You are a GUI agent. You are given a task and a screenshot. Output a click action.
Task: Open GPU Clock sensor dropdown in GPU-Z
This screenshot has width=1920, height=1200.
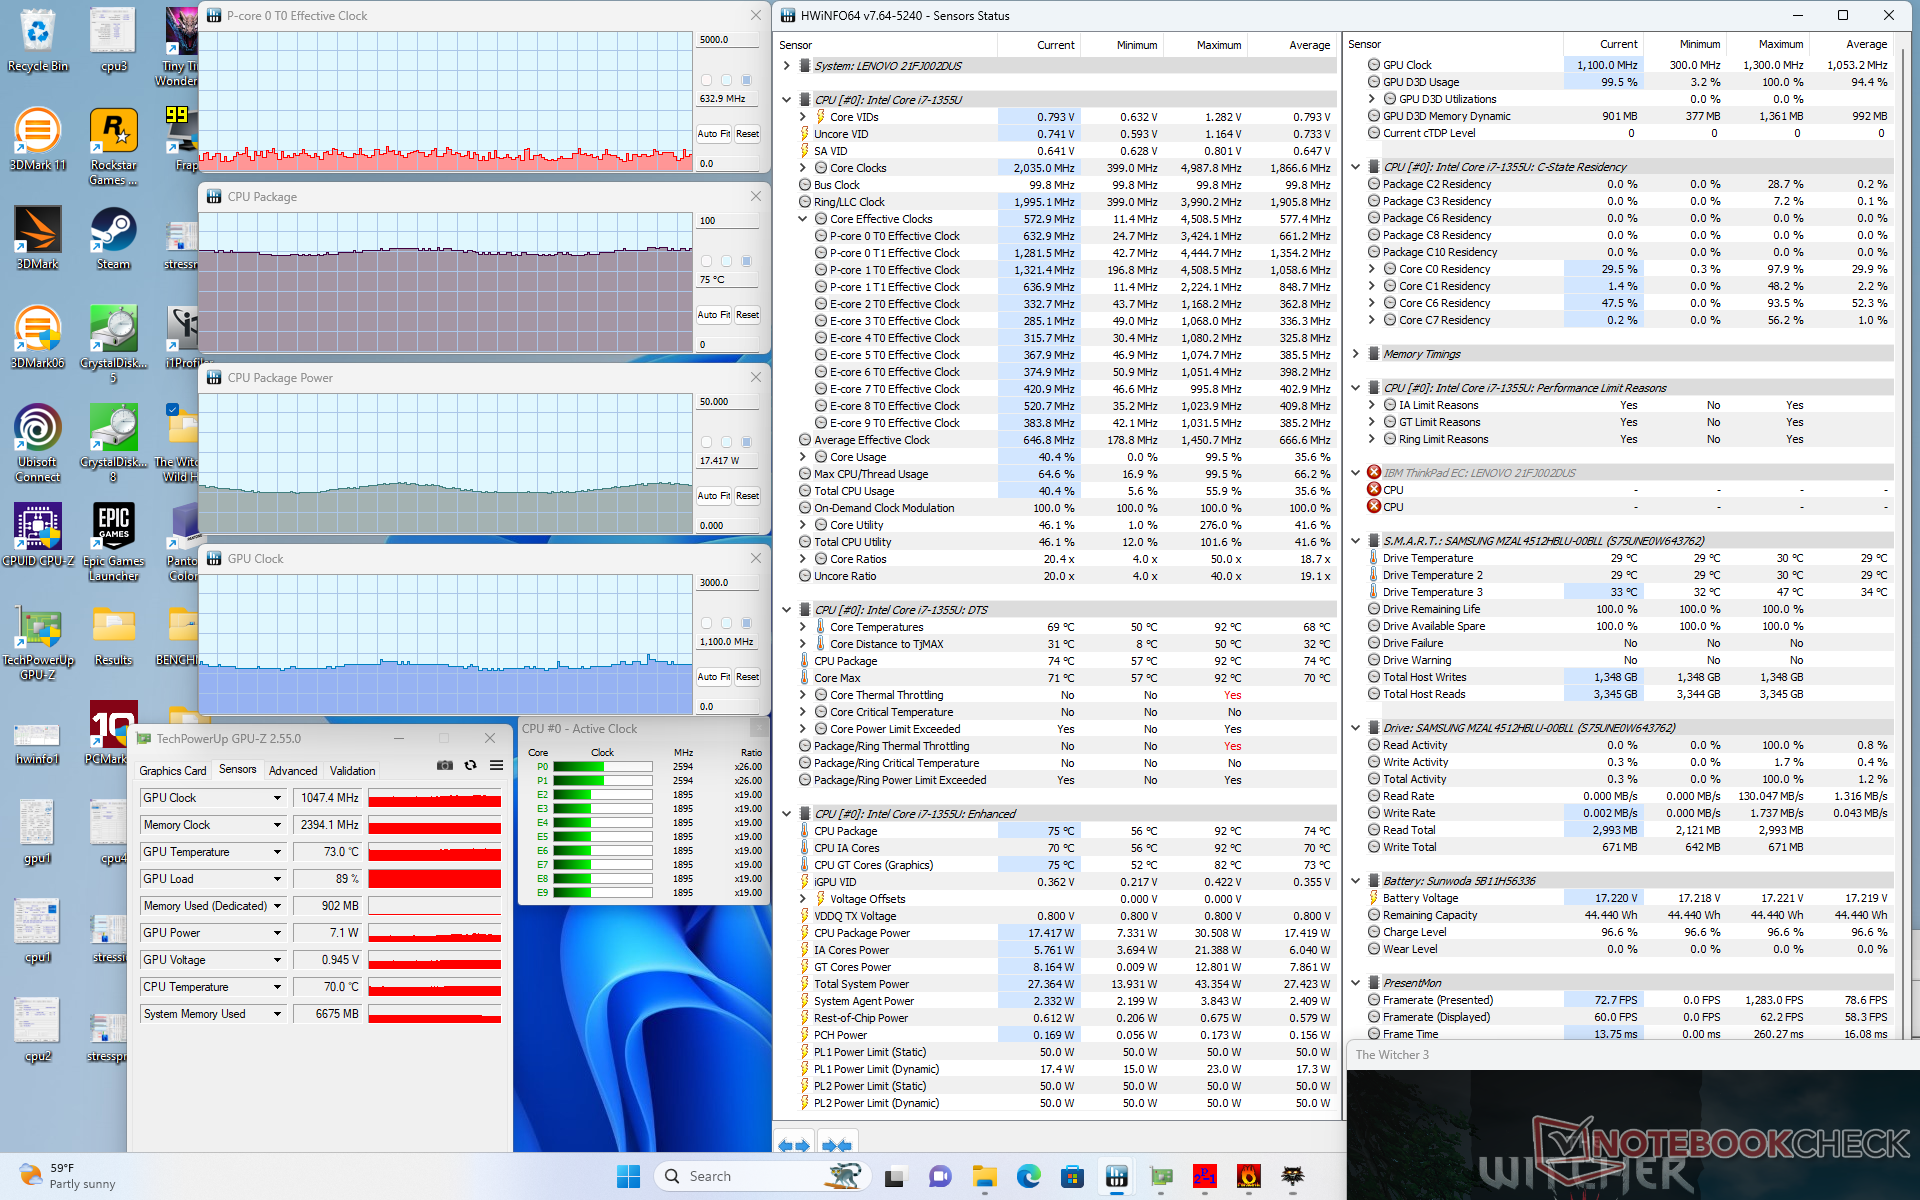[277, 798]
